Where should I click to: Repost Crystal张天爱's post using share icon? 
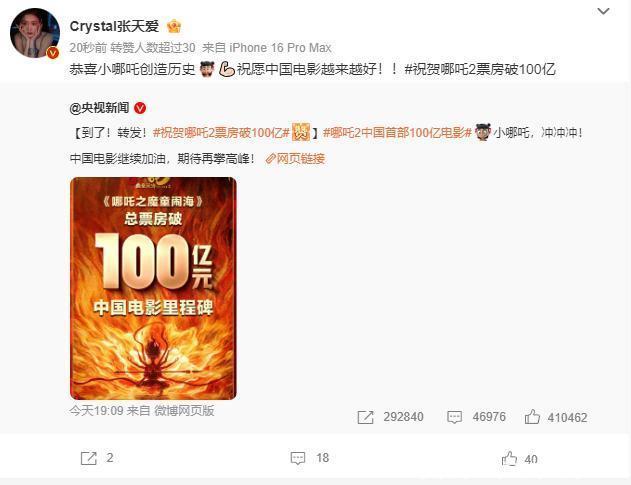coord(97,458)
